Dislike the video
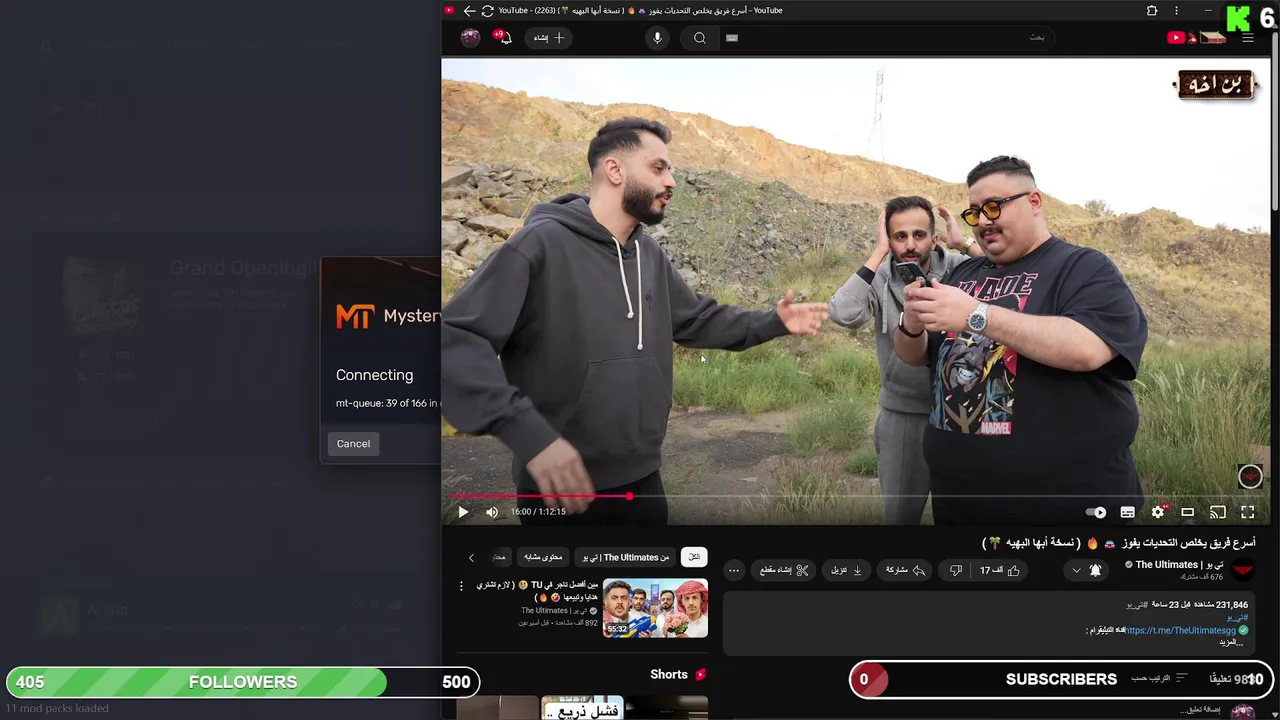The width and height of the screenshot is (1280, 720). (956, 570)
